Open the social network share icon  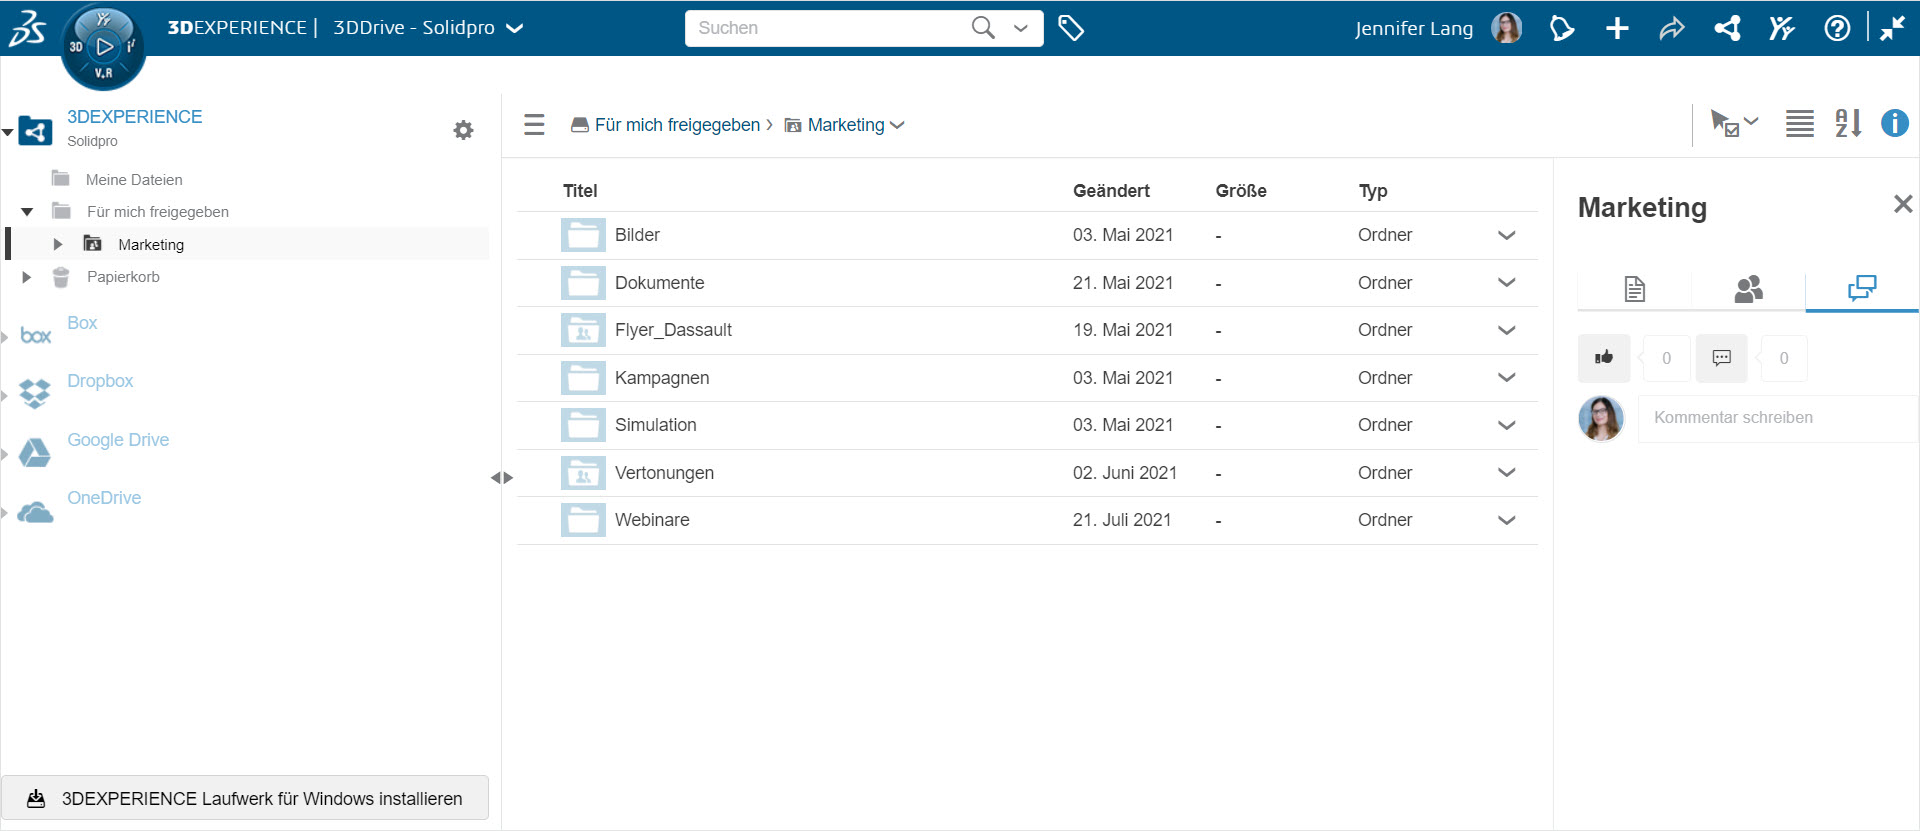1727,28
